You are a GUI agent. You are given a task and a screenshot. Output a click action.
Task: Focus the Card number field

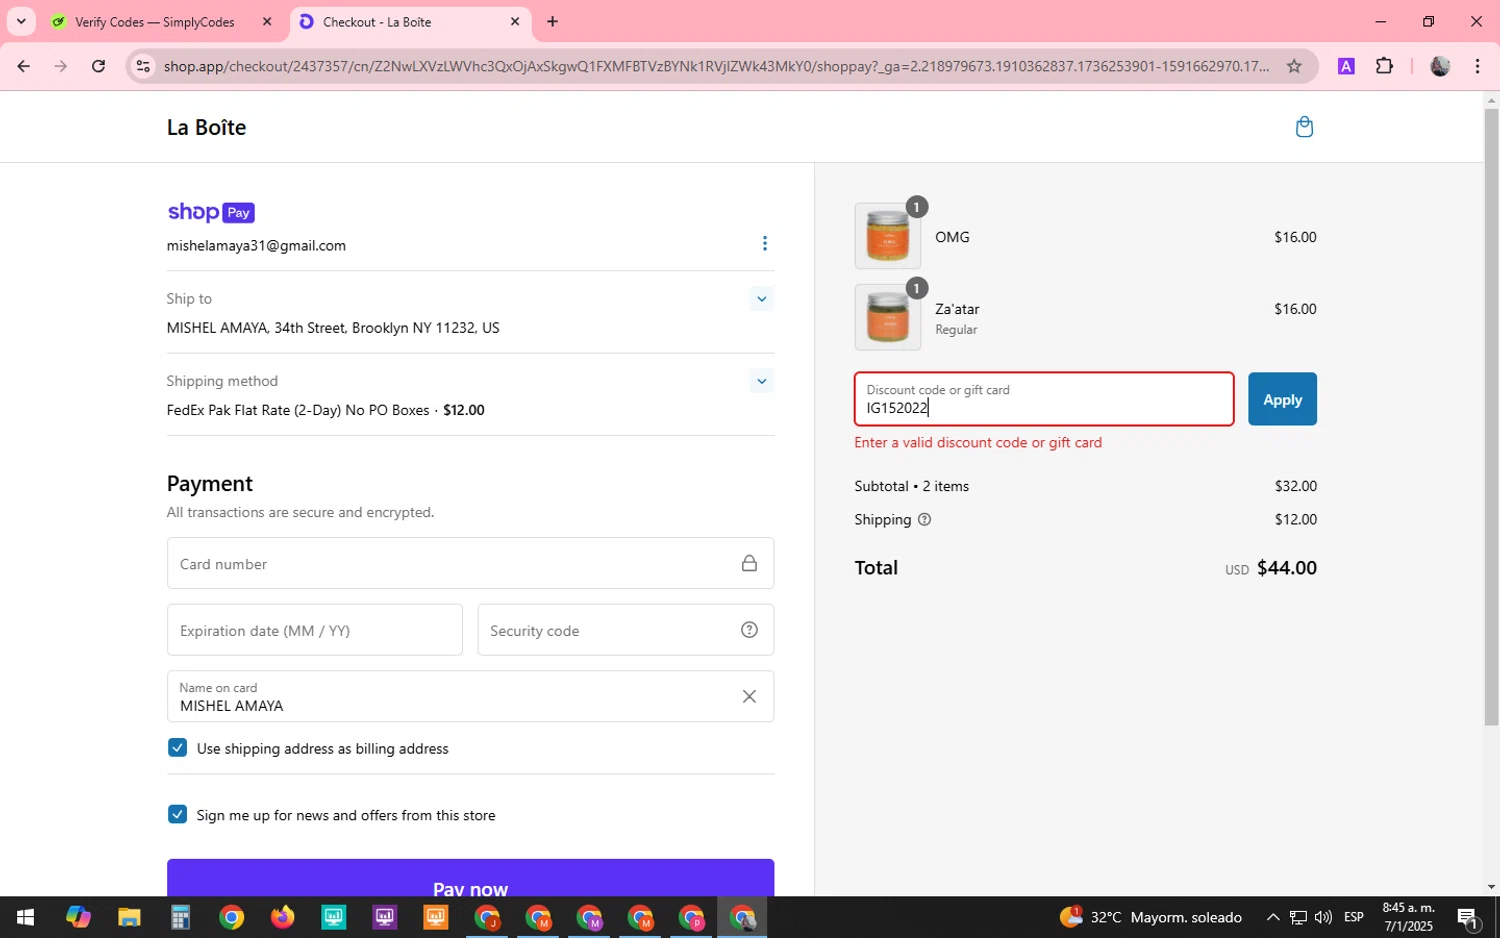click(x=470, y=563)
